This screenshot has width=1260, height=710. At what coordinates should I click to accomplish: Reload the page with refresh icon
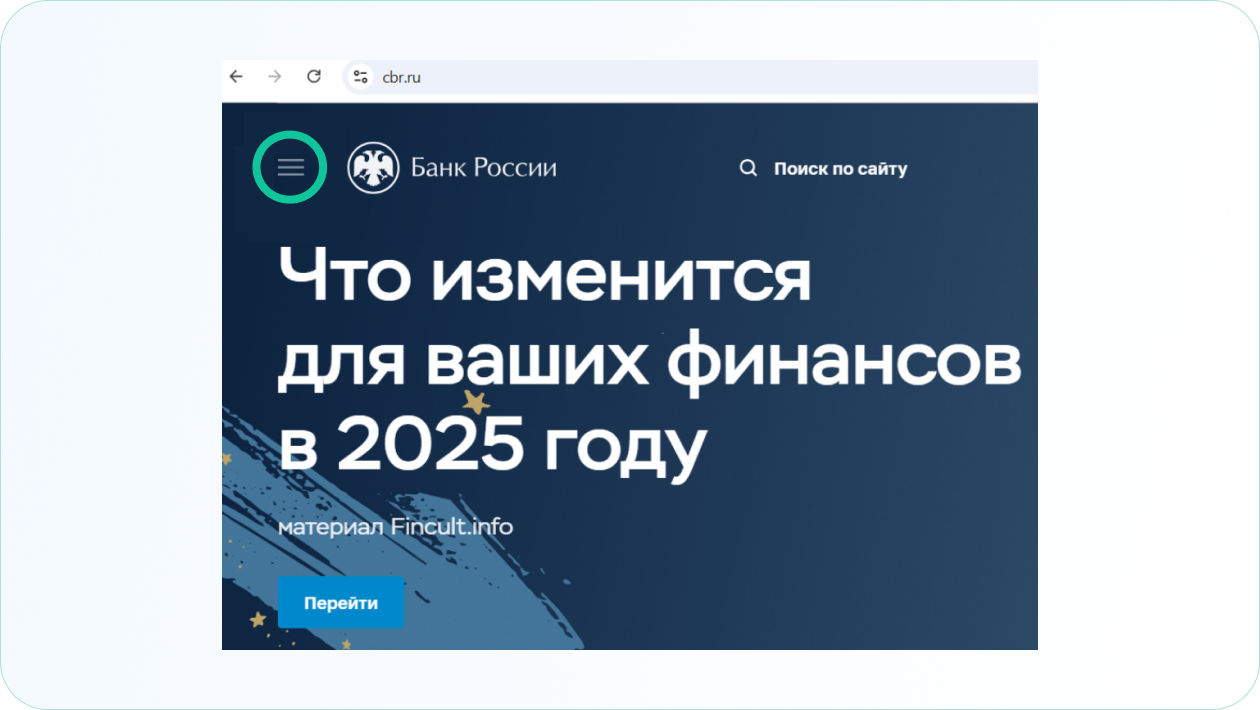coord(314,77)
